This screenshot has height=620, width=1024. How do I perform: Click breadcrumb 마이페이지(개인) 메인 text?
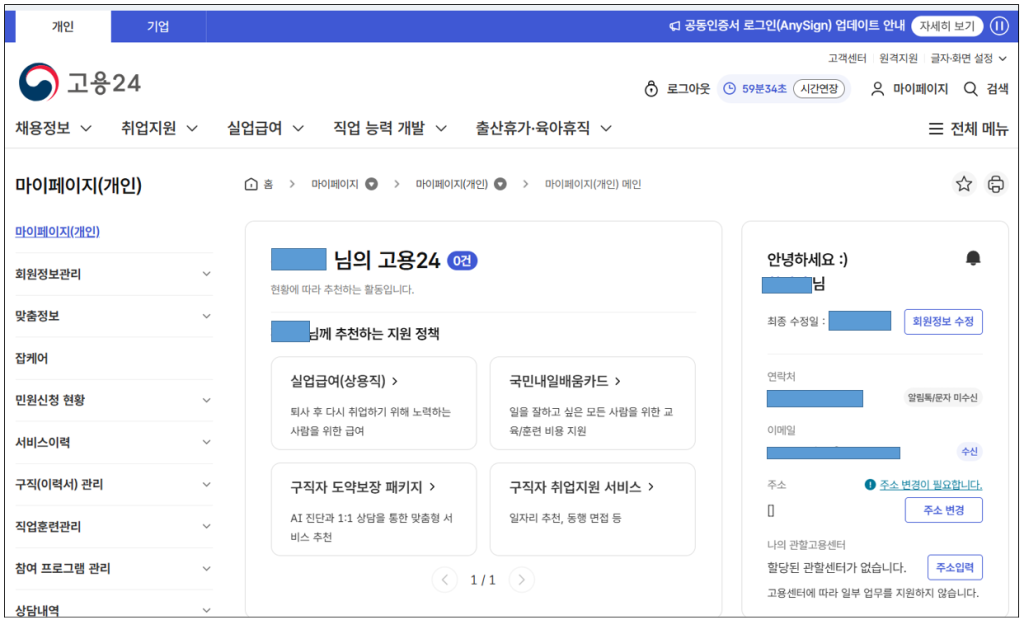point(593,184)
